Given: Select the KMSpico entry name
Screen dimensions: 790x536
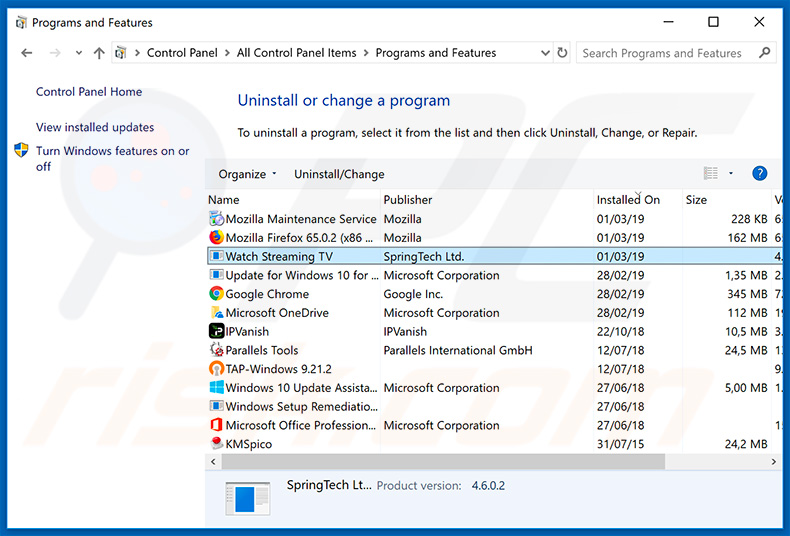Looking at the screenshot, I should (x=248, y=444).
